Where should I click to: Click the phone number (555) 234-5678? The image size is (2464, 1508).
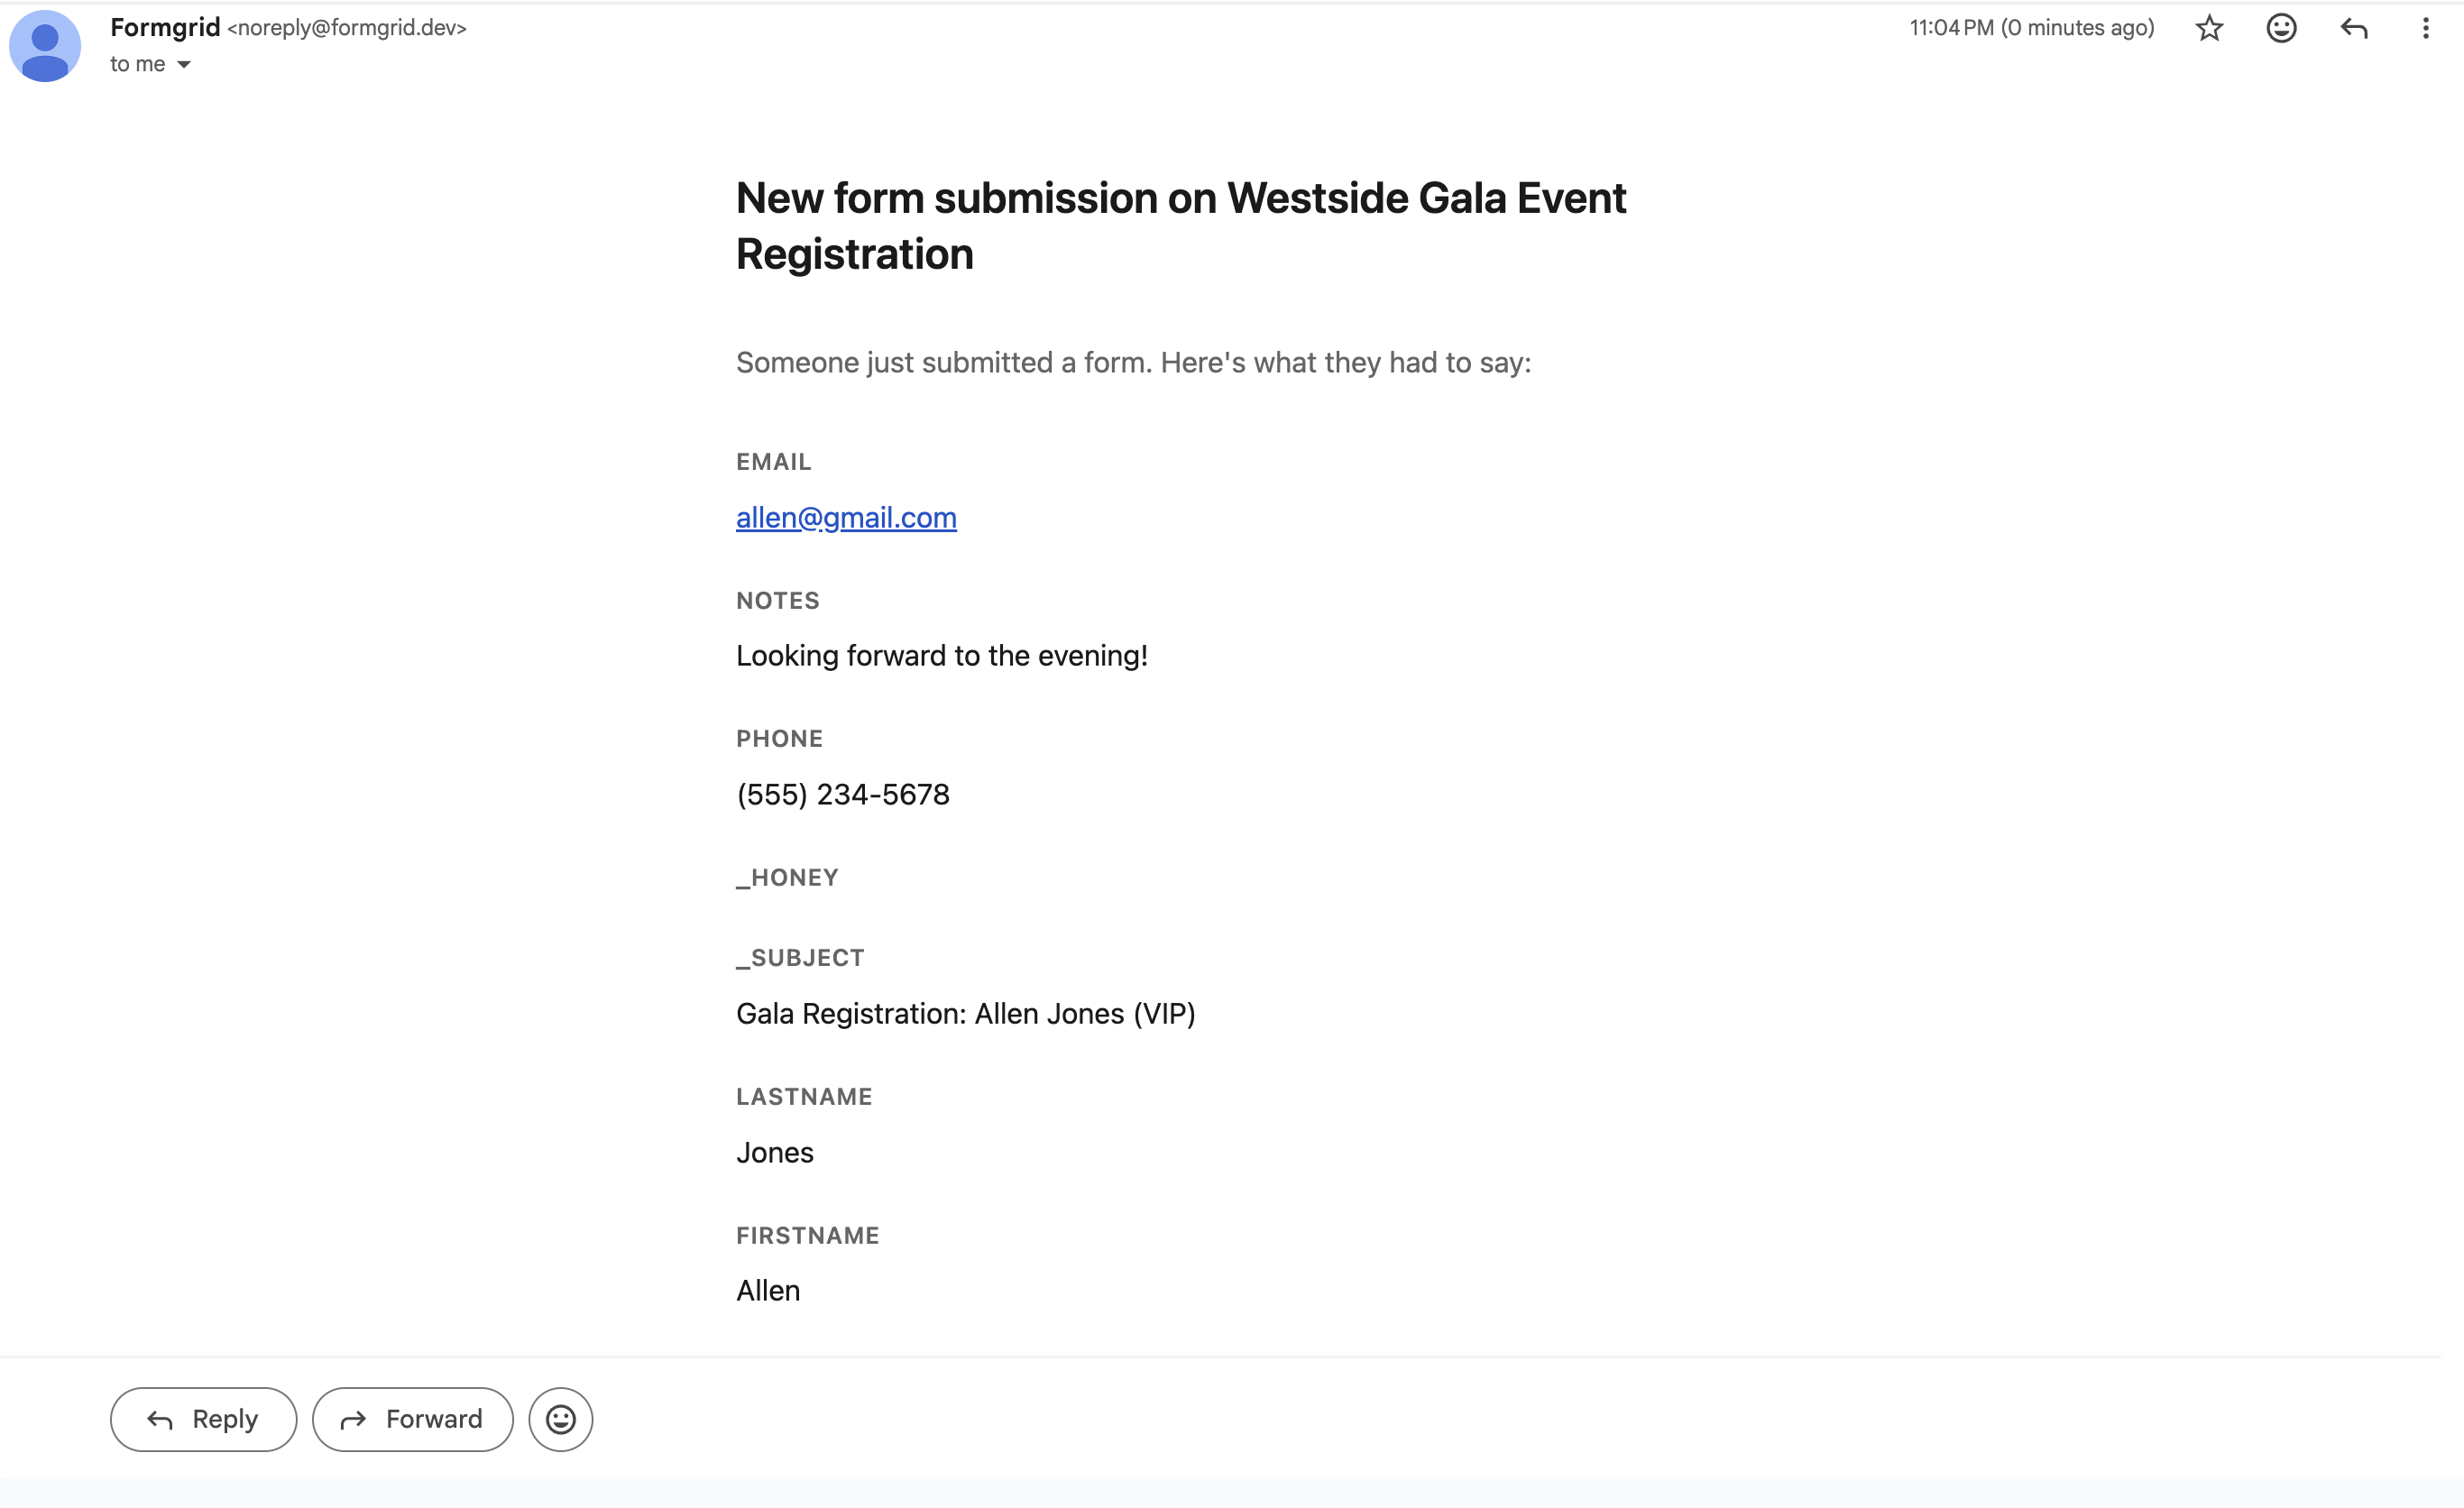pos(842,794)
